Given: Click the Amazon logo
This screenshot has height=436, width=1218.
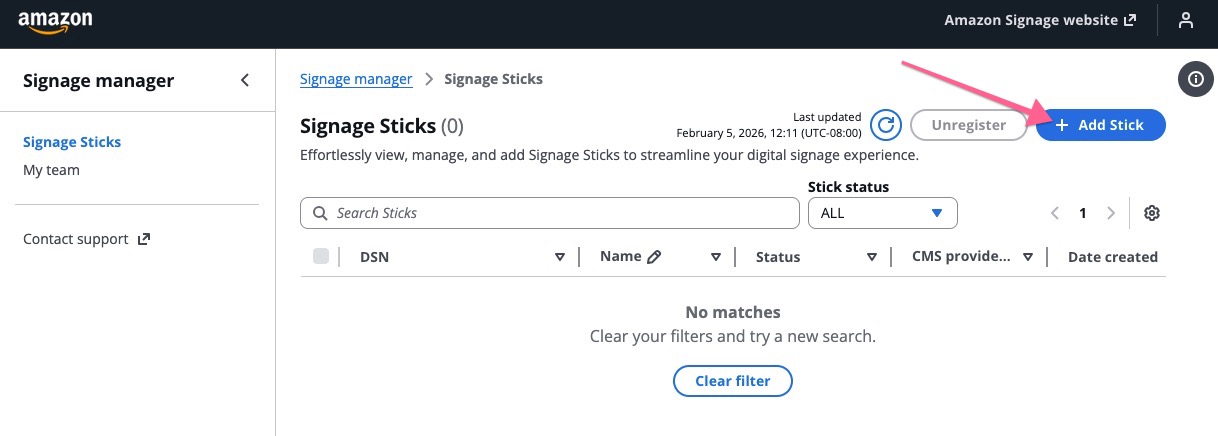Looking at the screenshot, I should coord(55,22).
